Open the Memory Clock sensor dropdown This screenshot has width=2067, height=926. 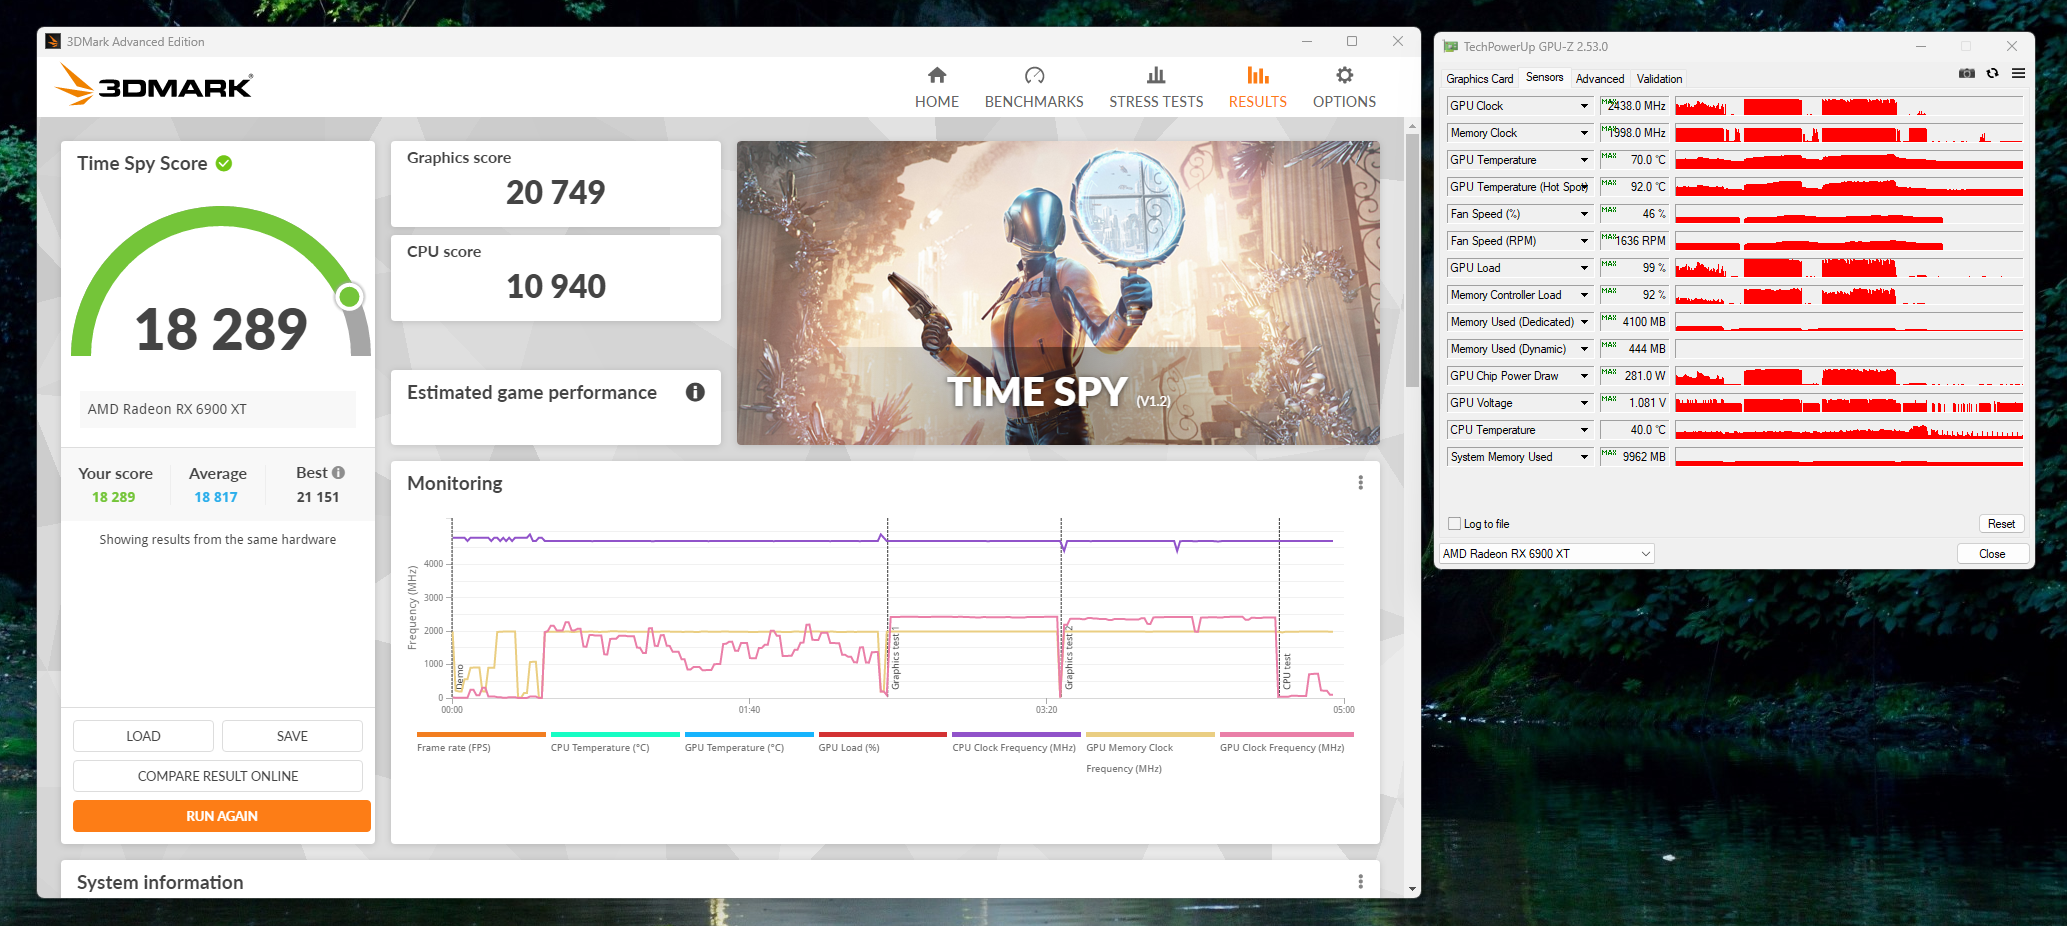[1584, 133]
